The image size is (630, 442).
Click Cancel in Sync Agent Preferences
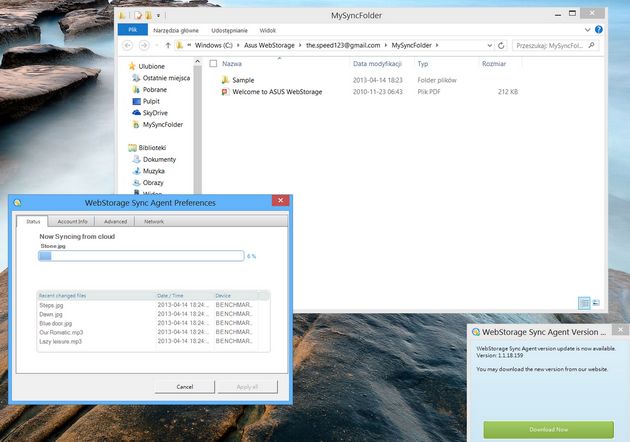[185, 387]
